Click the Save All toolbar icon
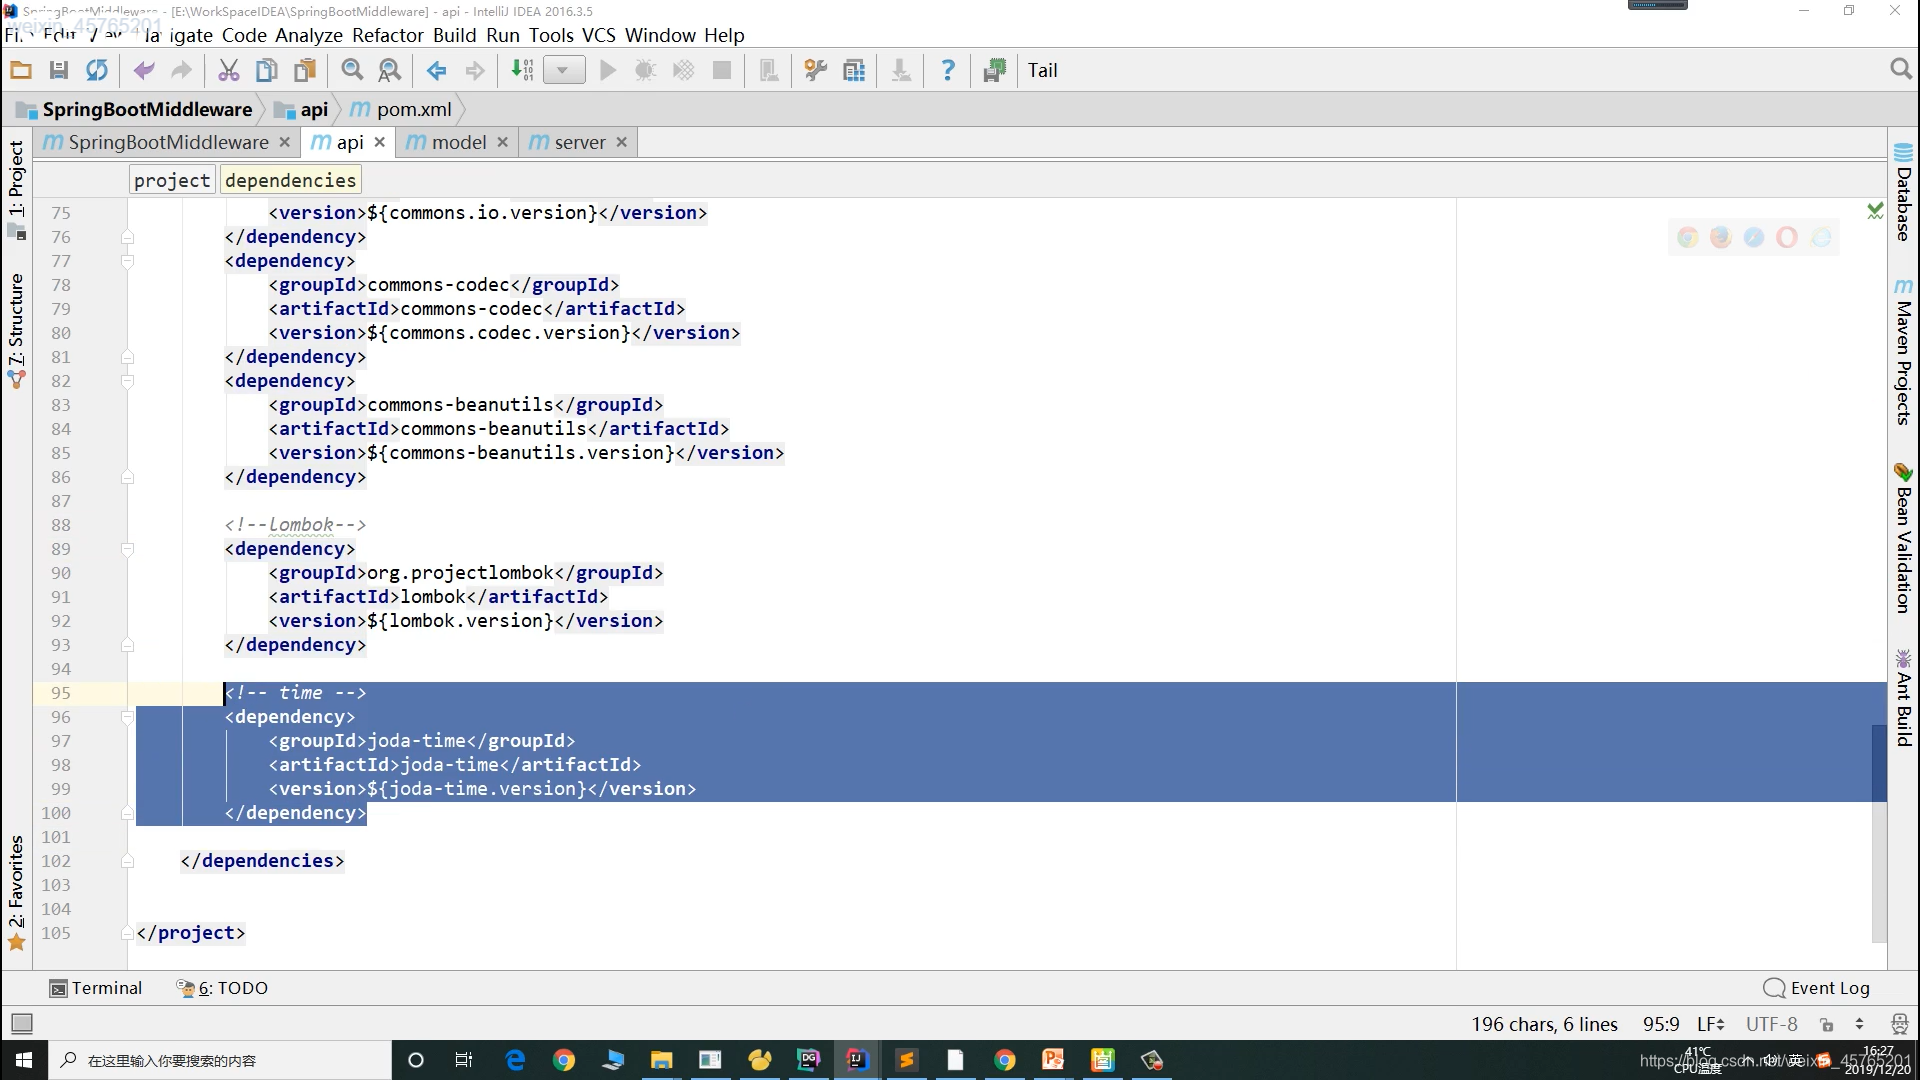Image resolution: width=1920 pixels, height=1080 pixels. [59, 70]
